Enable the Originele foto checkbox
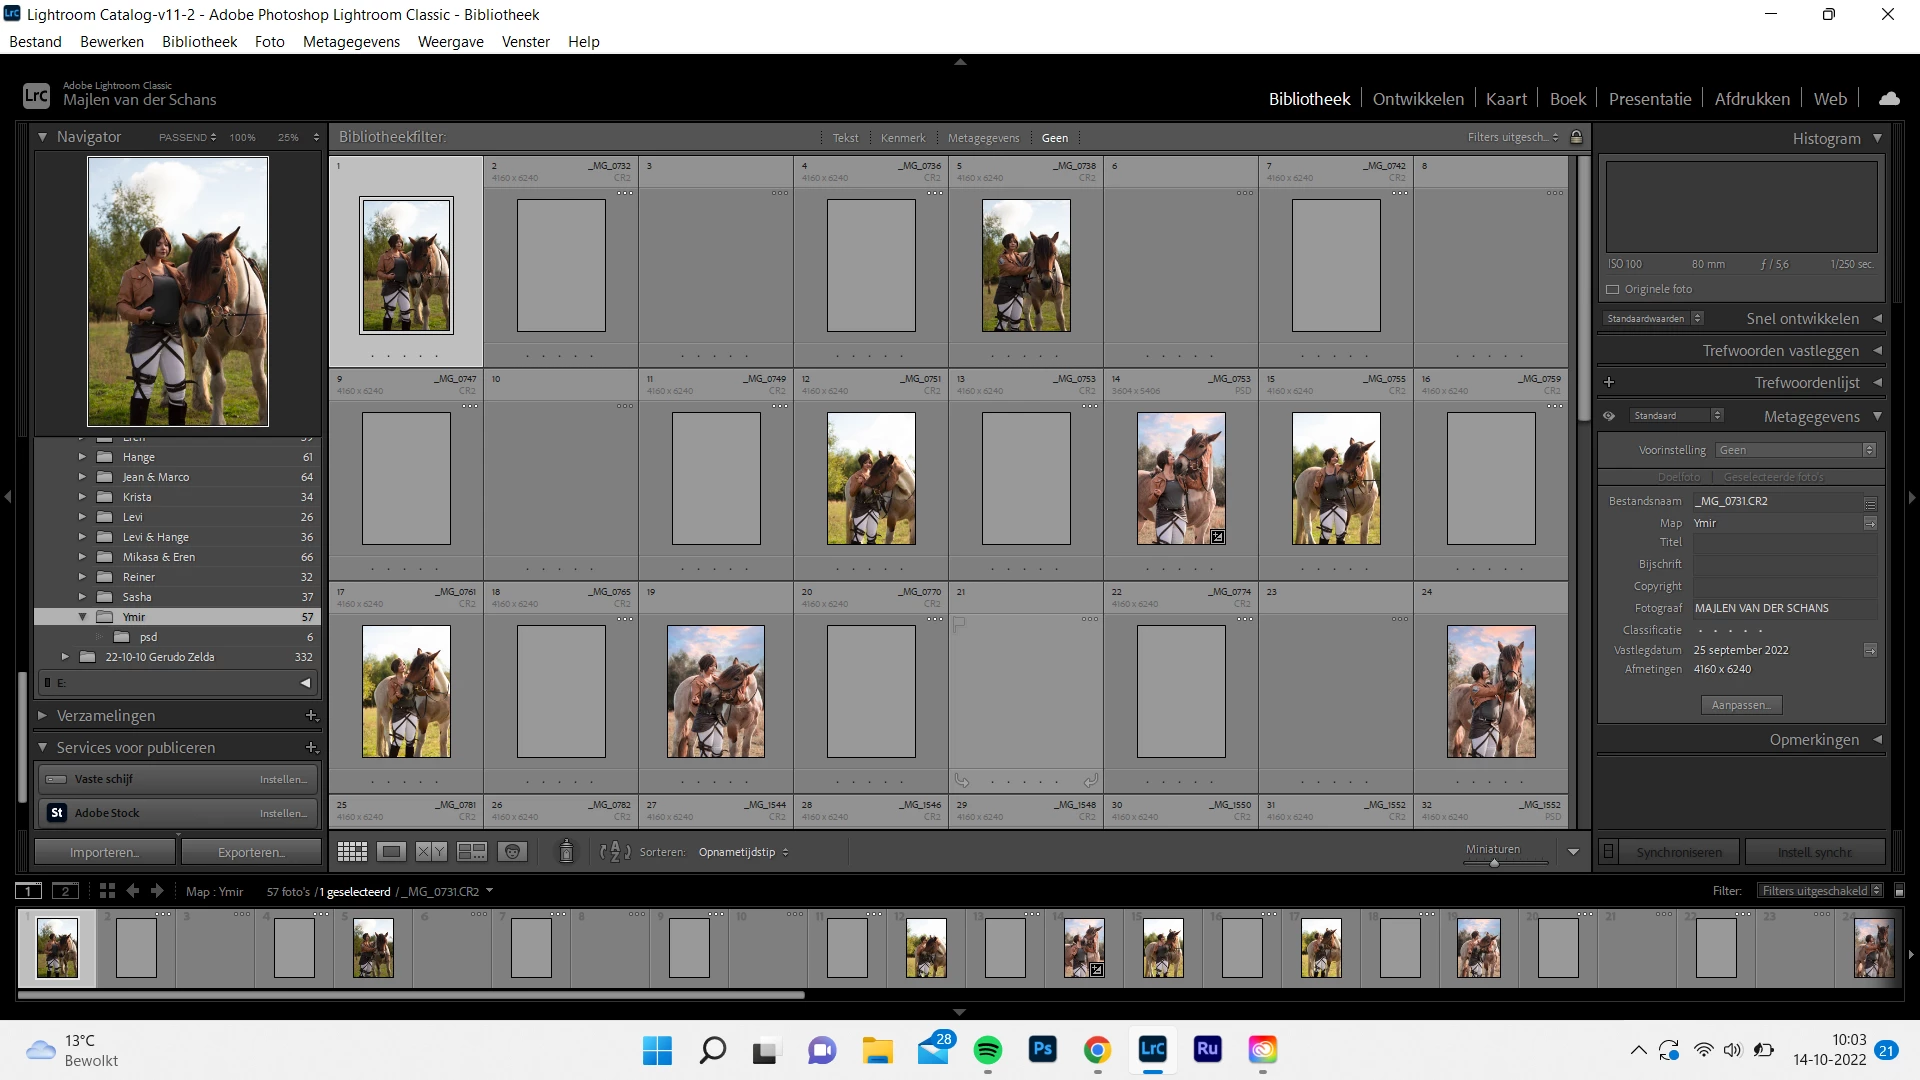This screenshot has width=1920, height=1080. pos(1613,289)
